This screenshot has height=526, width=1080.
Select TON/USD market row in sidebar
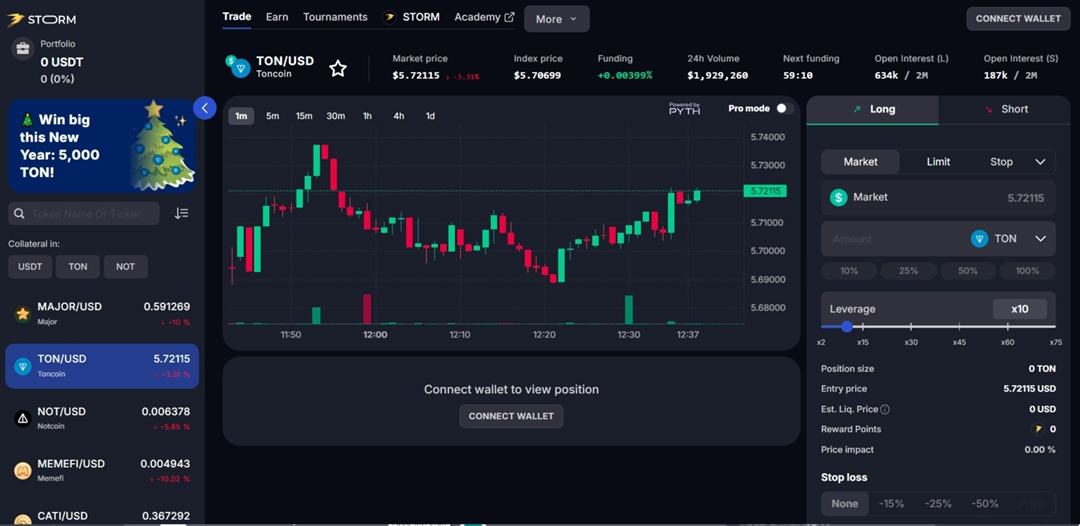point(102,366)
